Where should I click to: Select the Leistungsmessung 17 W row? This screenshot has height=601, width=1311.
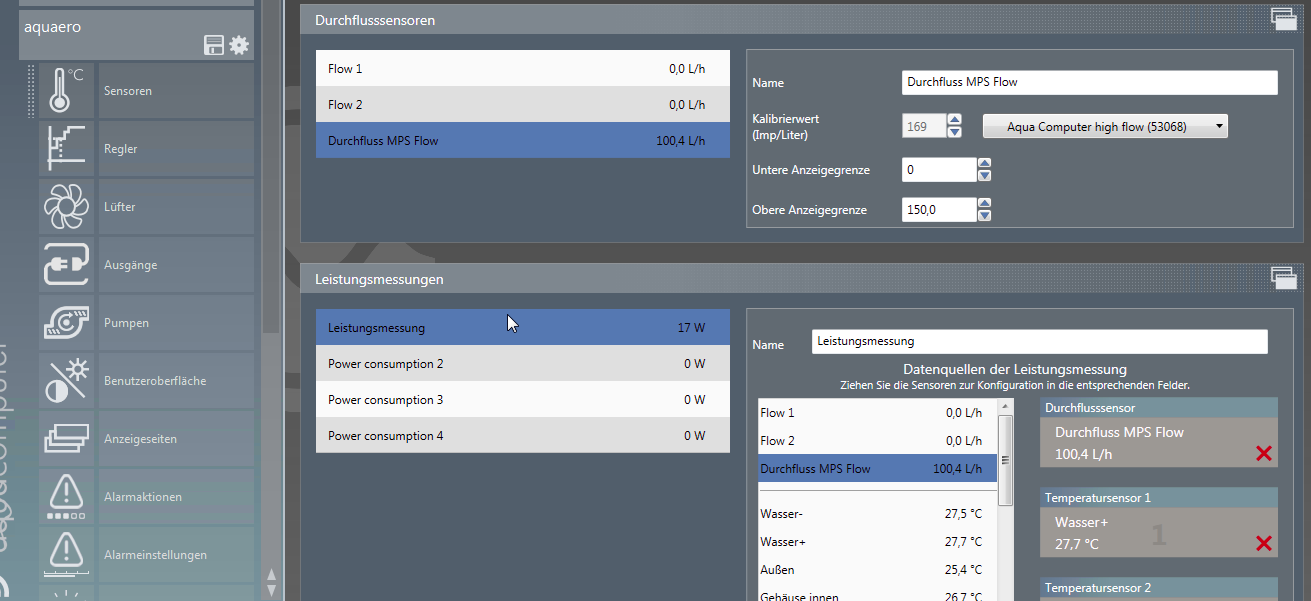[523, 327]
